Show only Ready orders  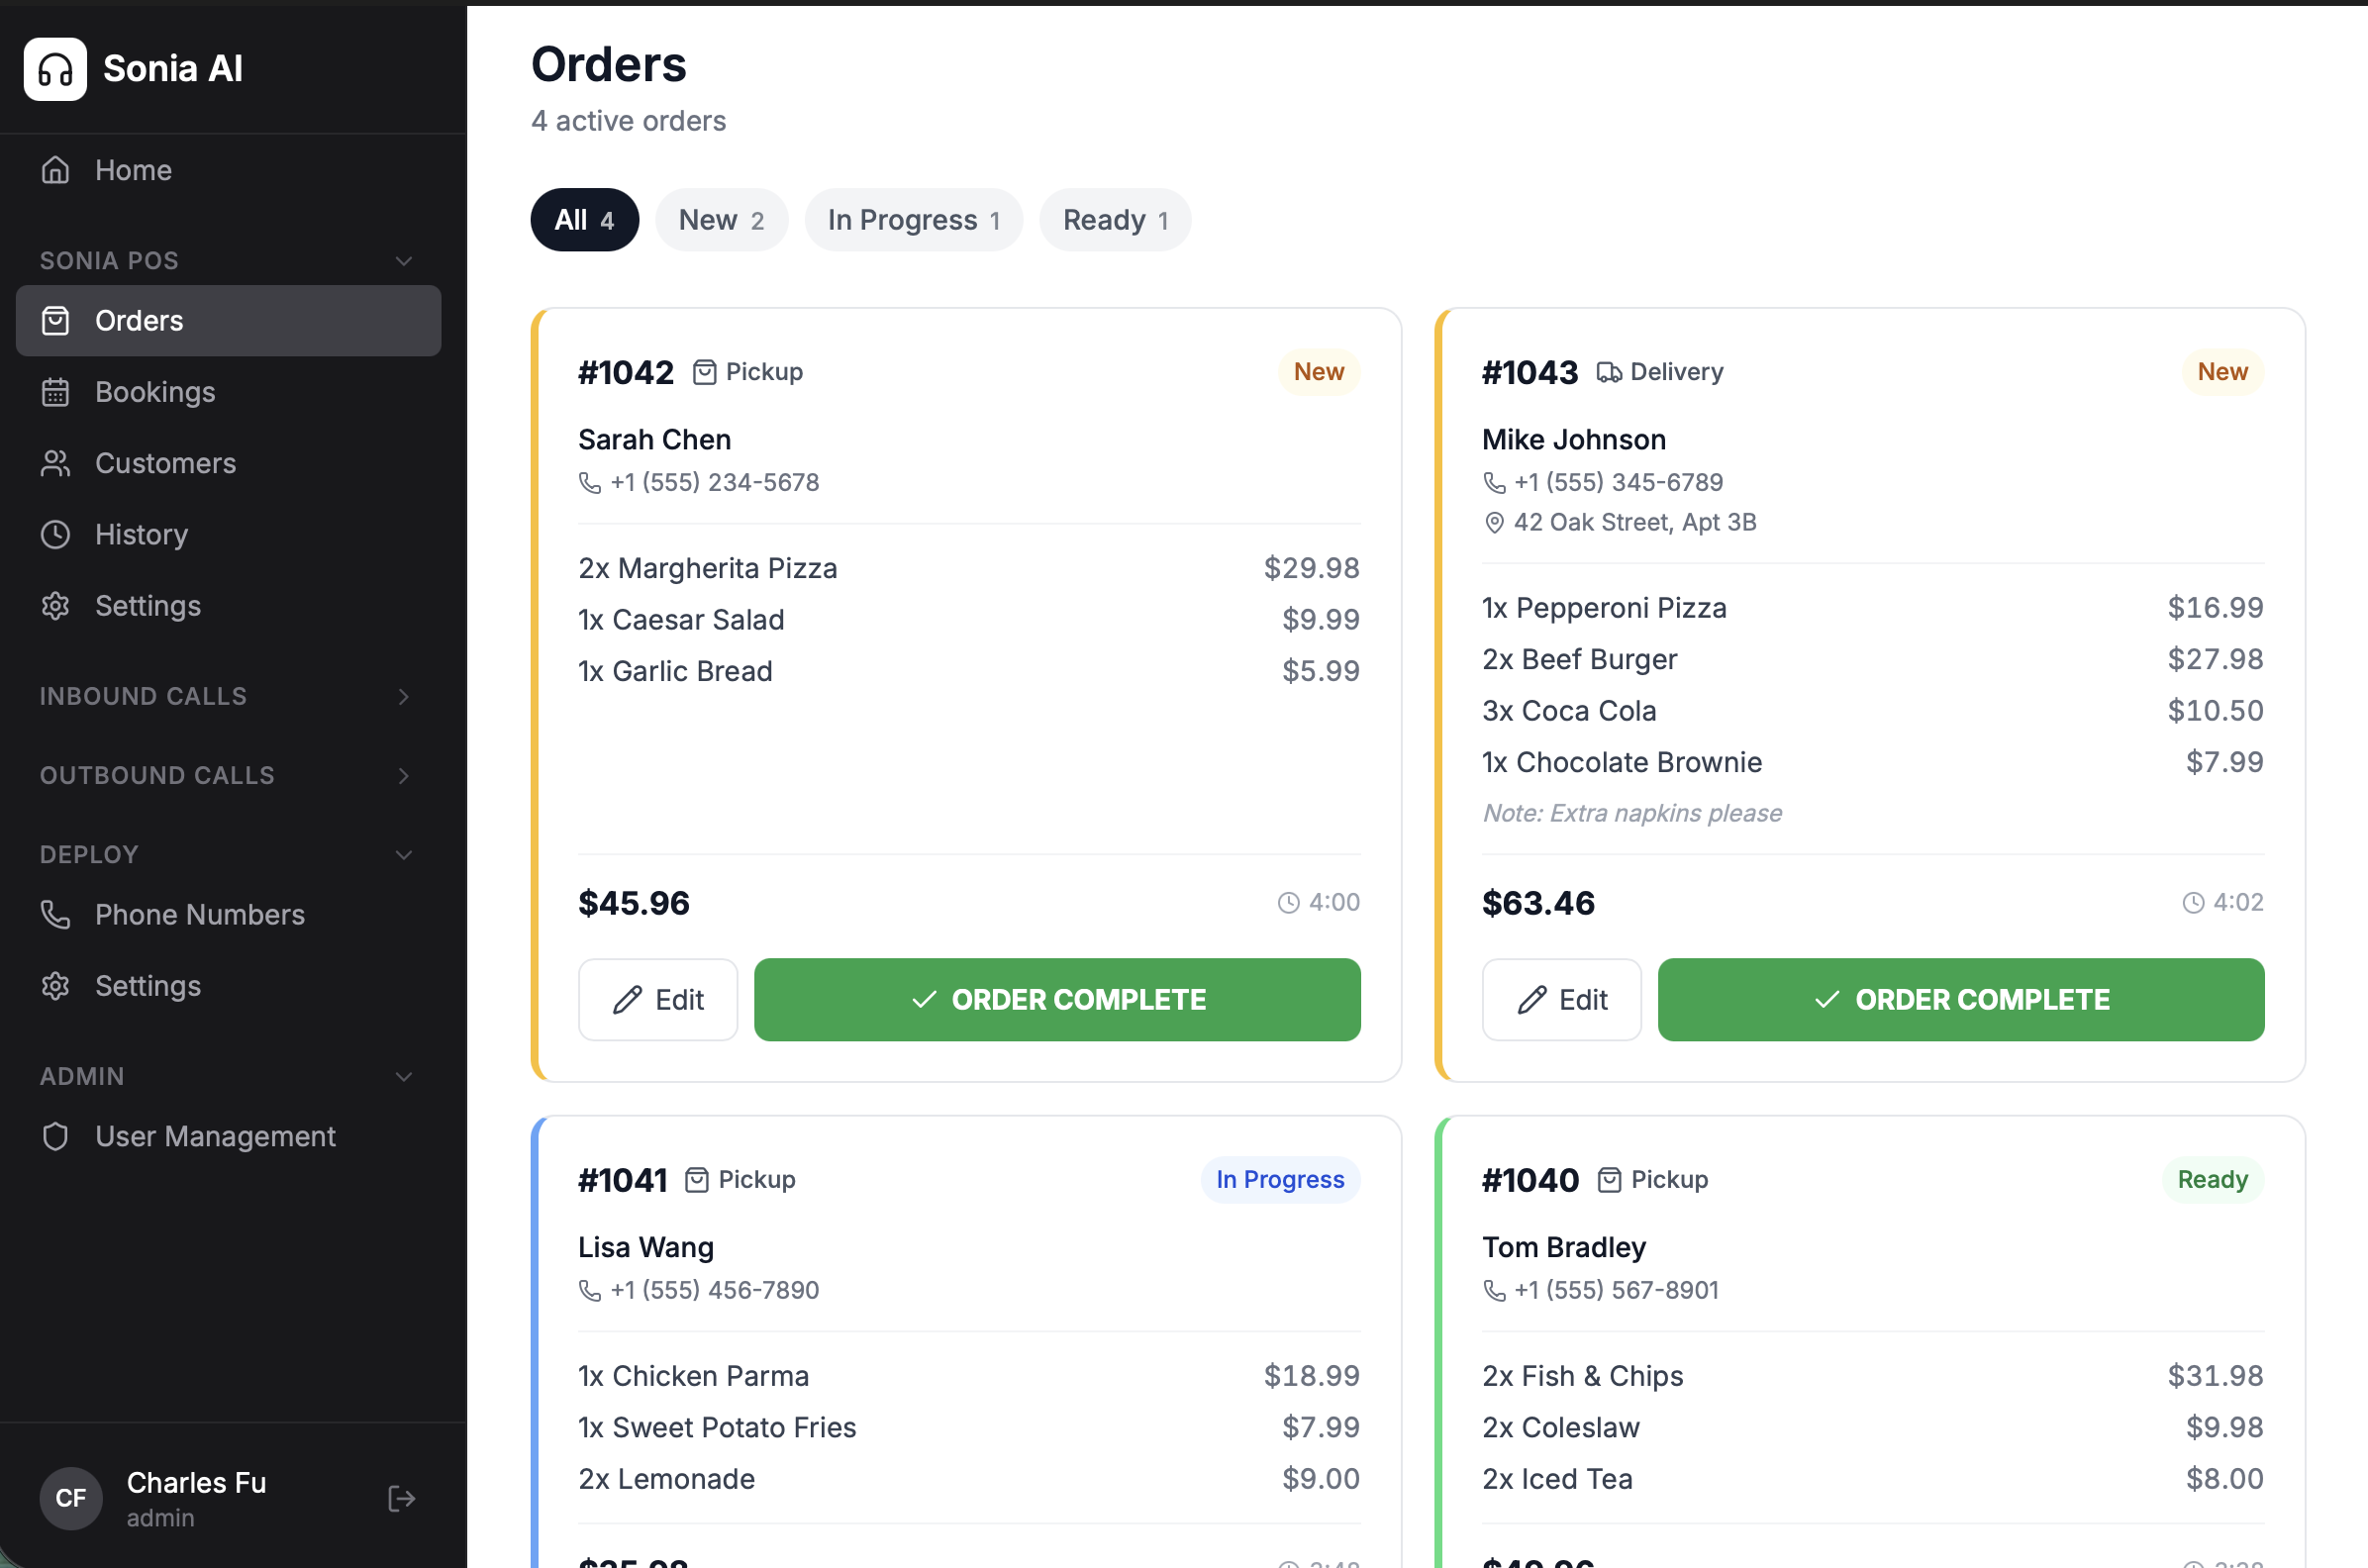pyautogui.click(x=1114, y=220)
